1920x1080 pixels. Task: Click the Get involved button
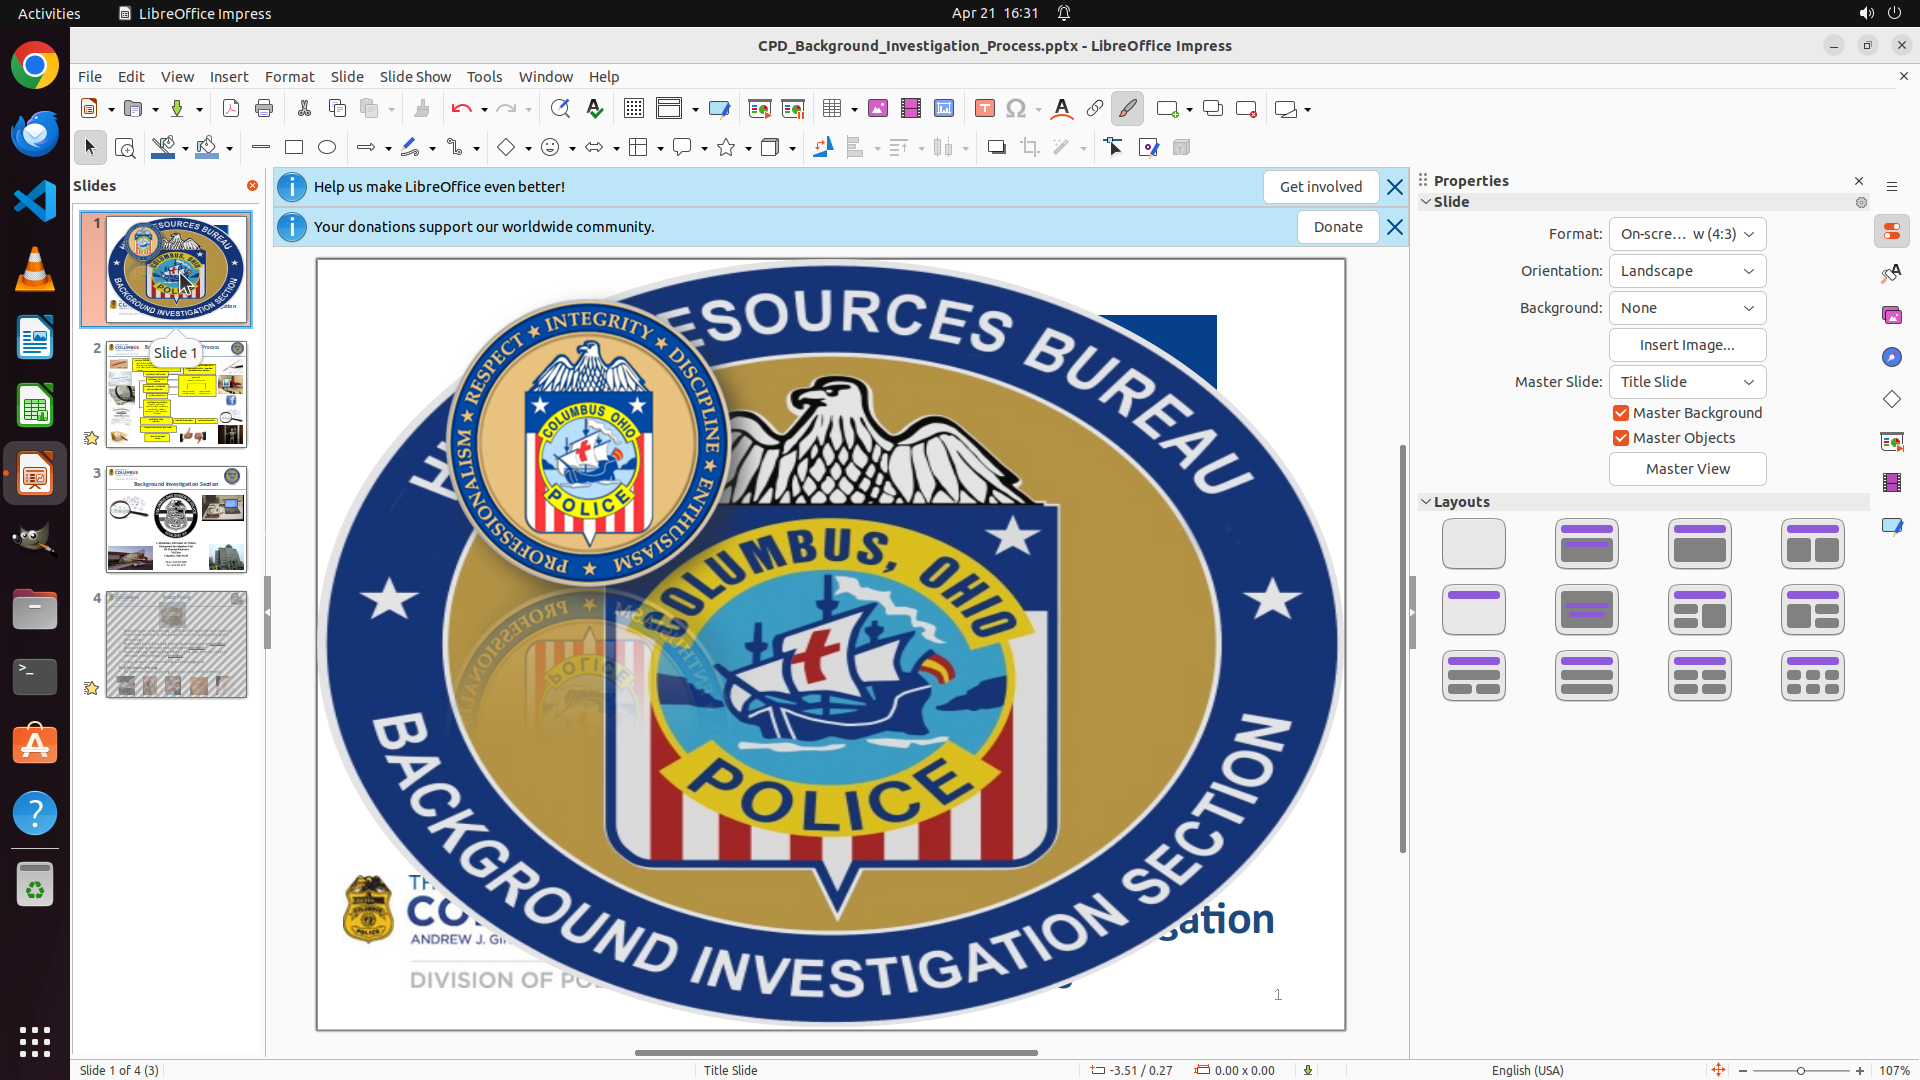1320,187
